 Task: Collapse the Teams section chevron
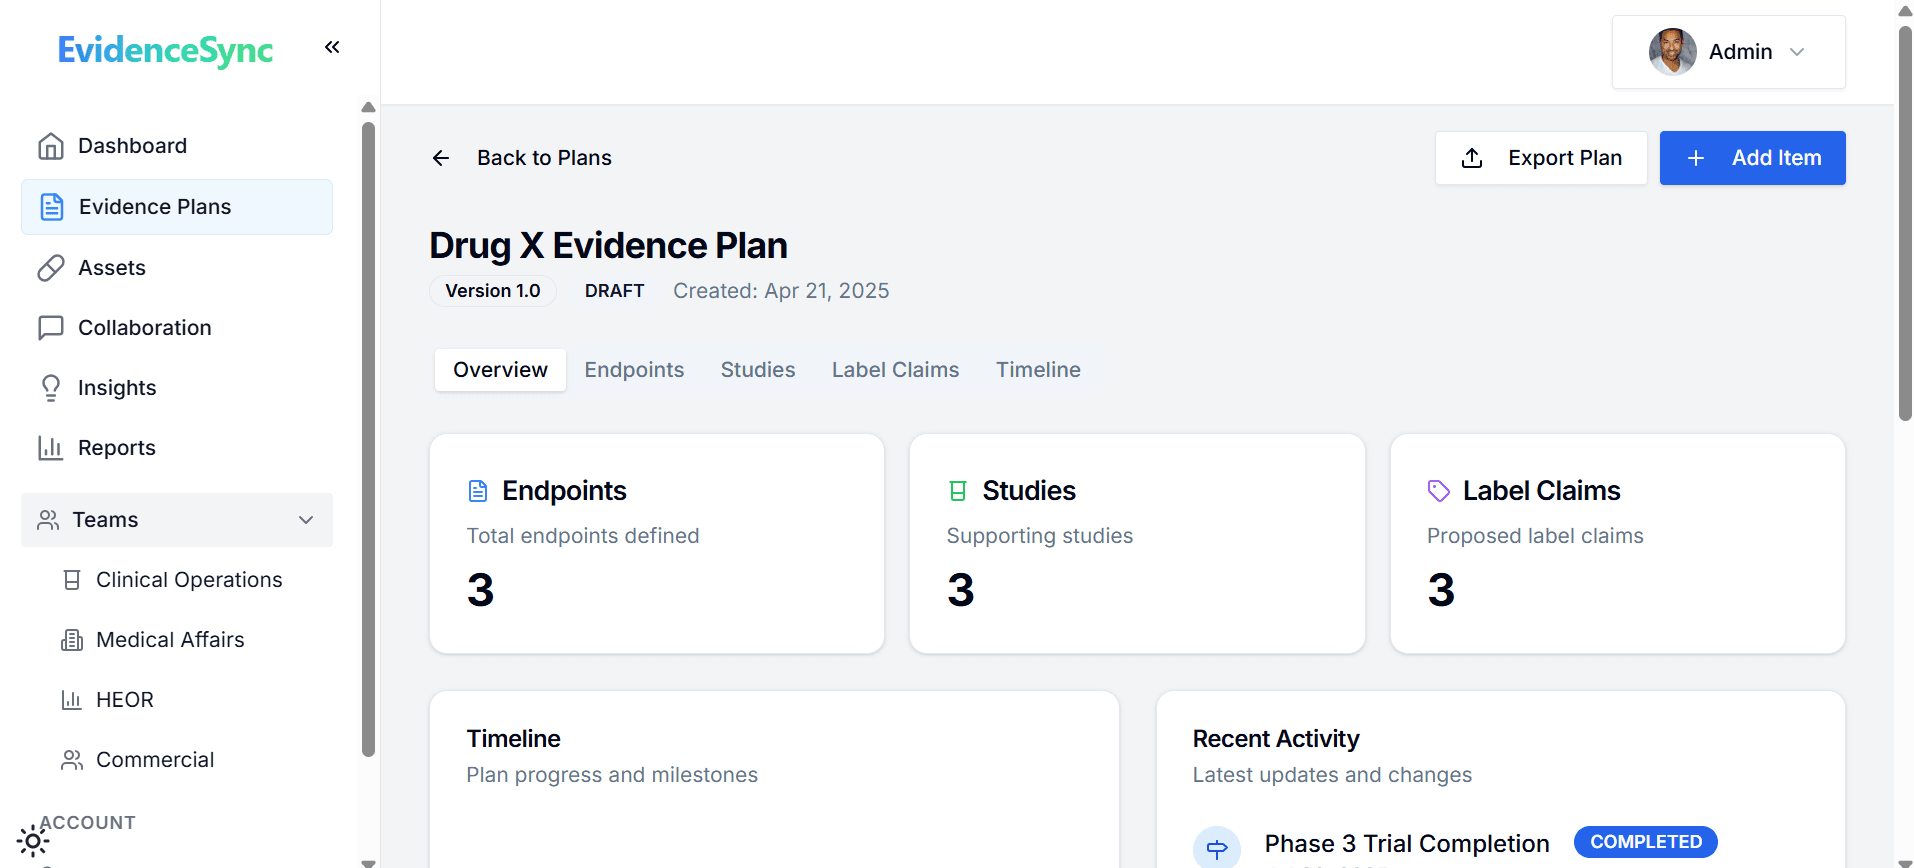[306, 520]
